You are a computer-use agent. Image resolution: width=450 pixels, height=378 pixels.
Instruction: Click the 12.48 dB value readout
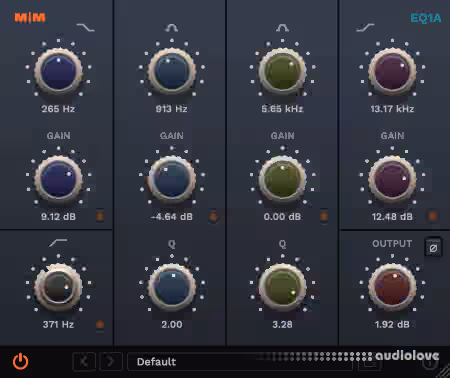pos(392,217)
